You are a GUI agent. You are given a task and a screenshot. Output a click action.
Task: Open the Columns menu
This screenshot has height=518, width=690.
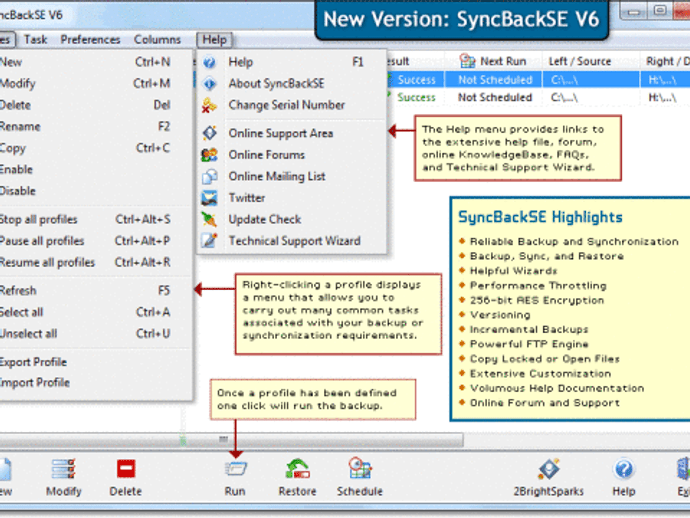pos(157,40)
